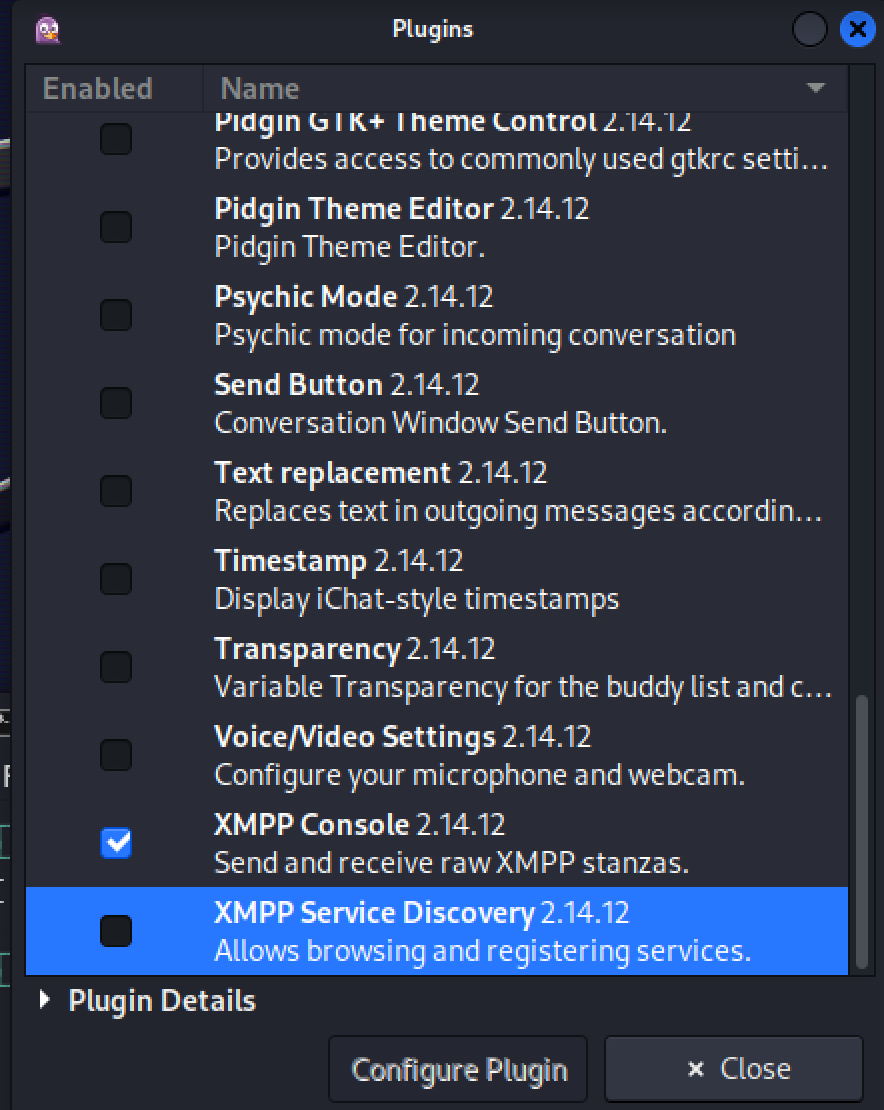Click the Pidgin icon in the title bar
Screen dimensions: 884x1110
[x=48, y=30]
